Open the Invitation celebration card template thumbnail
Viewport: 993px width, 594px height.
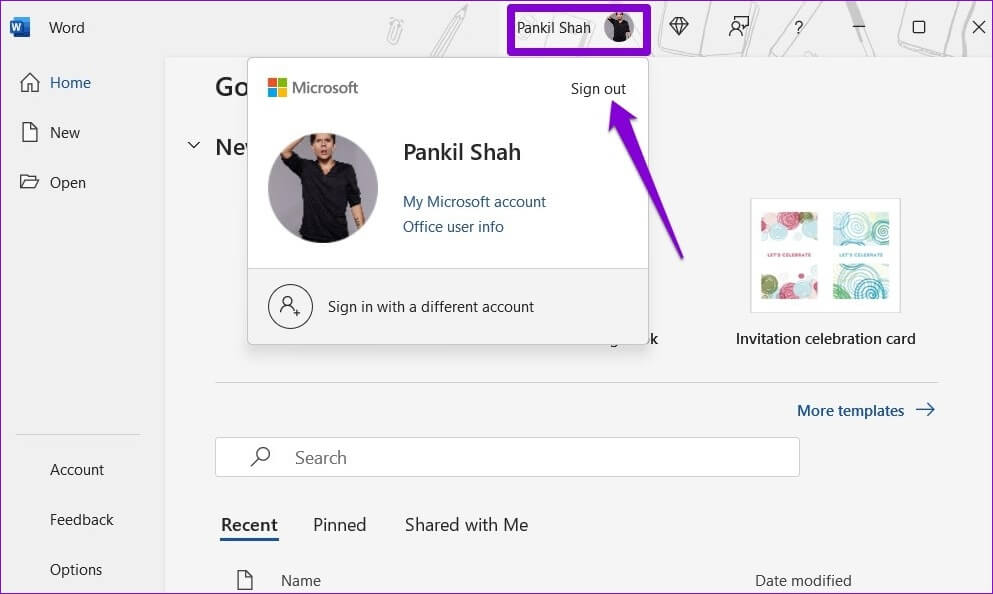click(x=825, y=255)
